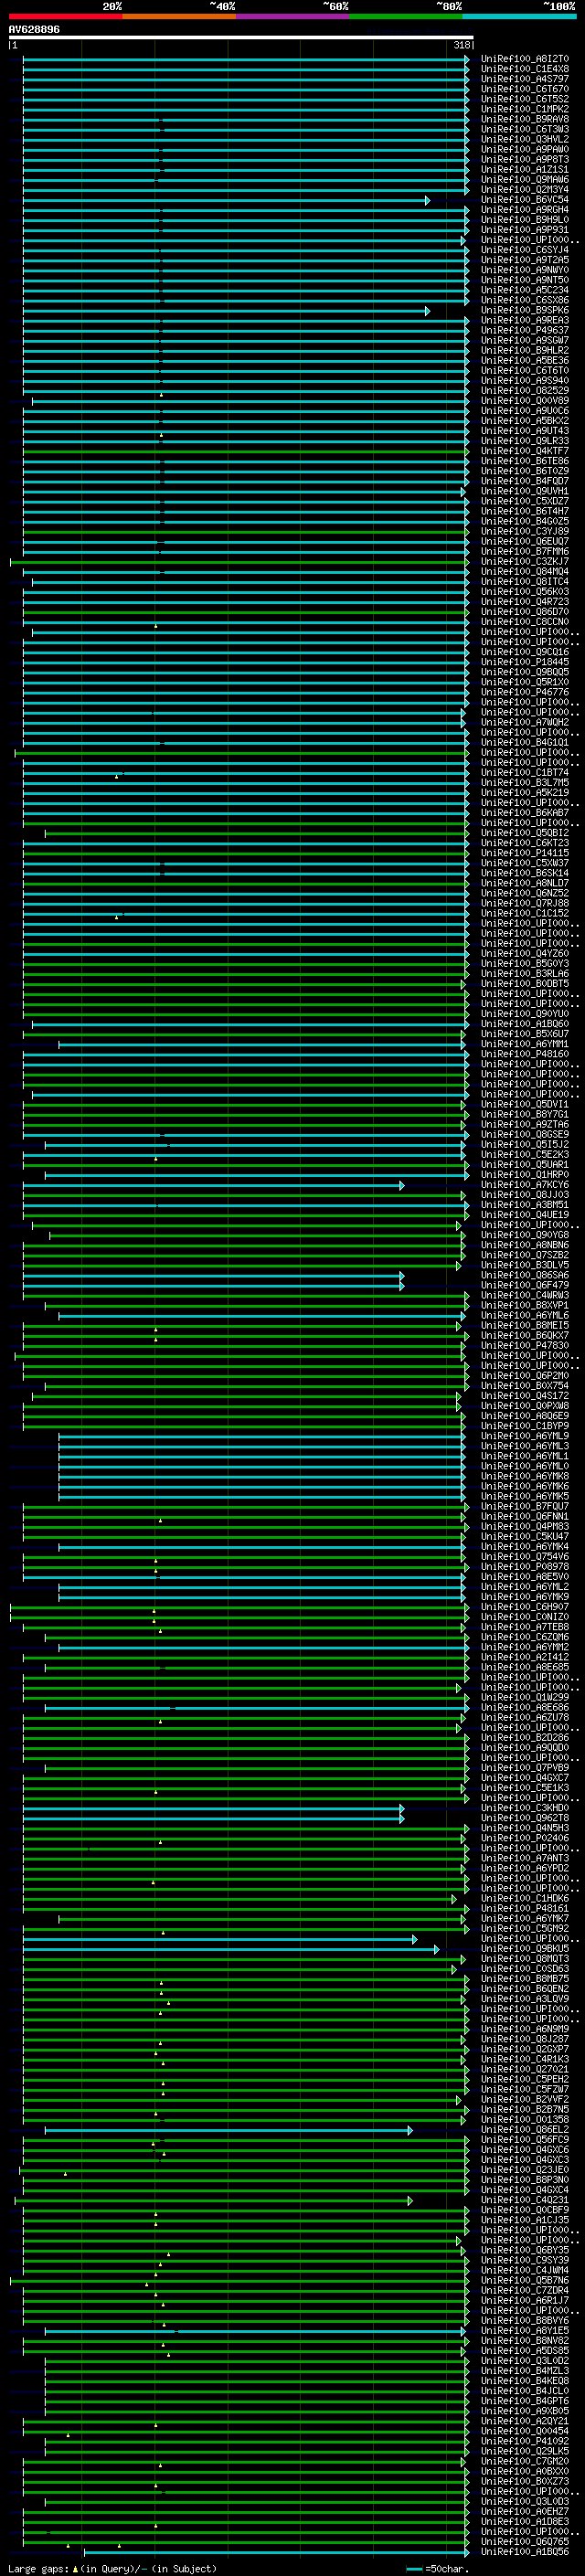Select the UniRef100_A7WQH2 label

525,722
